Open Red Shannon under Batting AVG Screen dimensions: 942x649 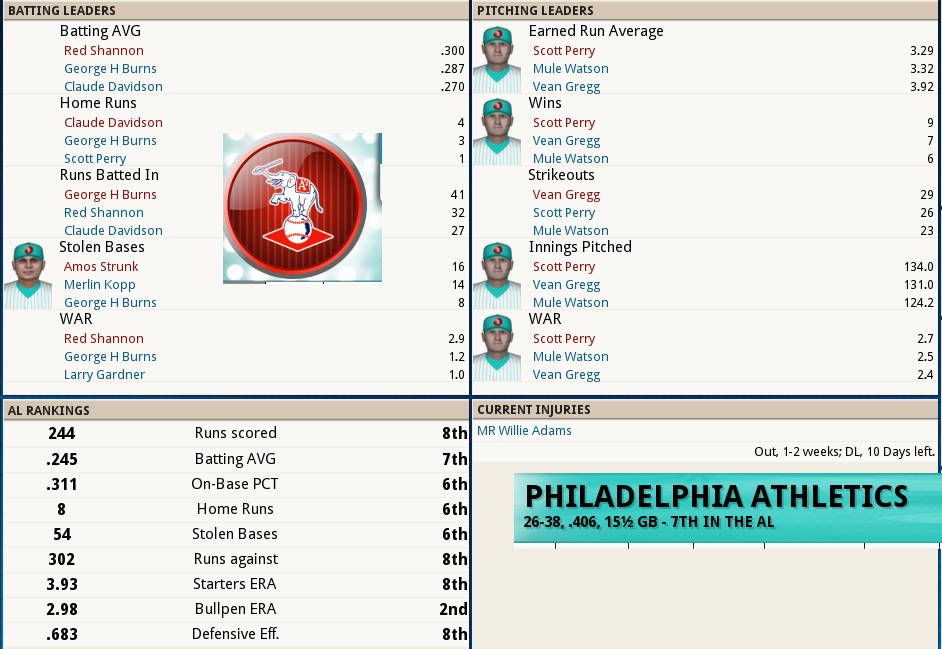click(103, 51)
